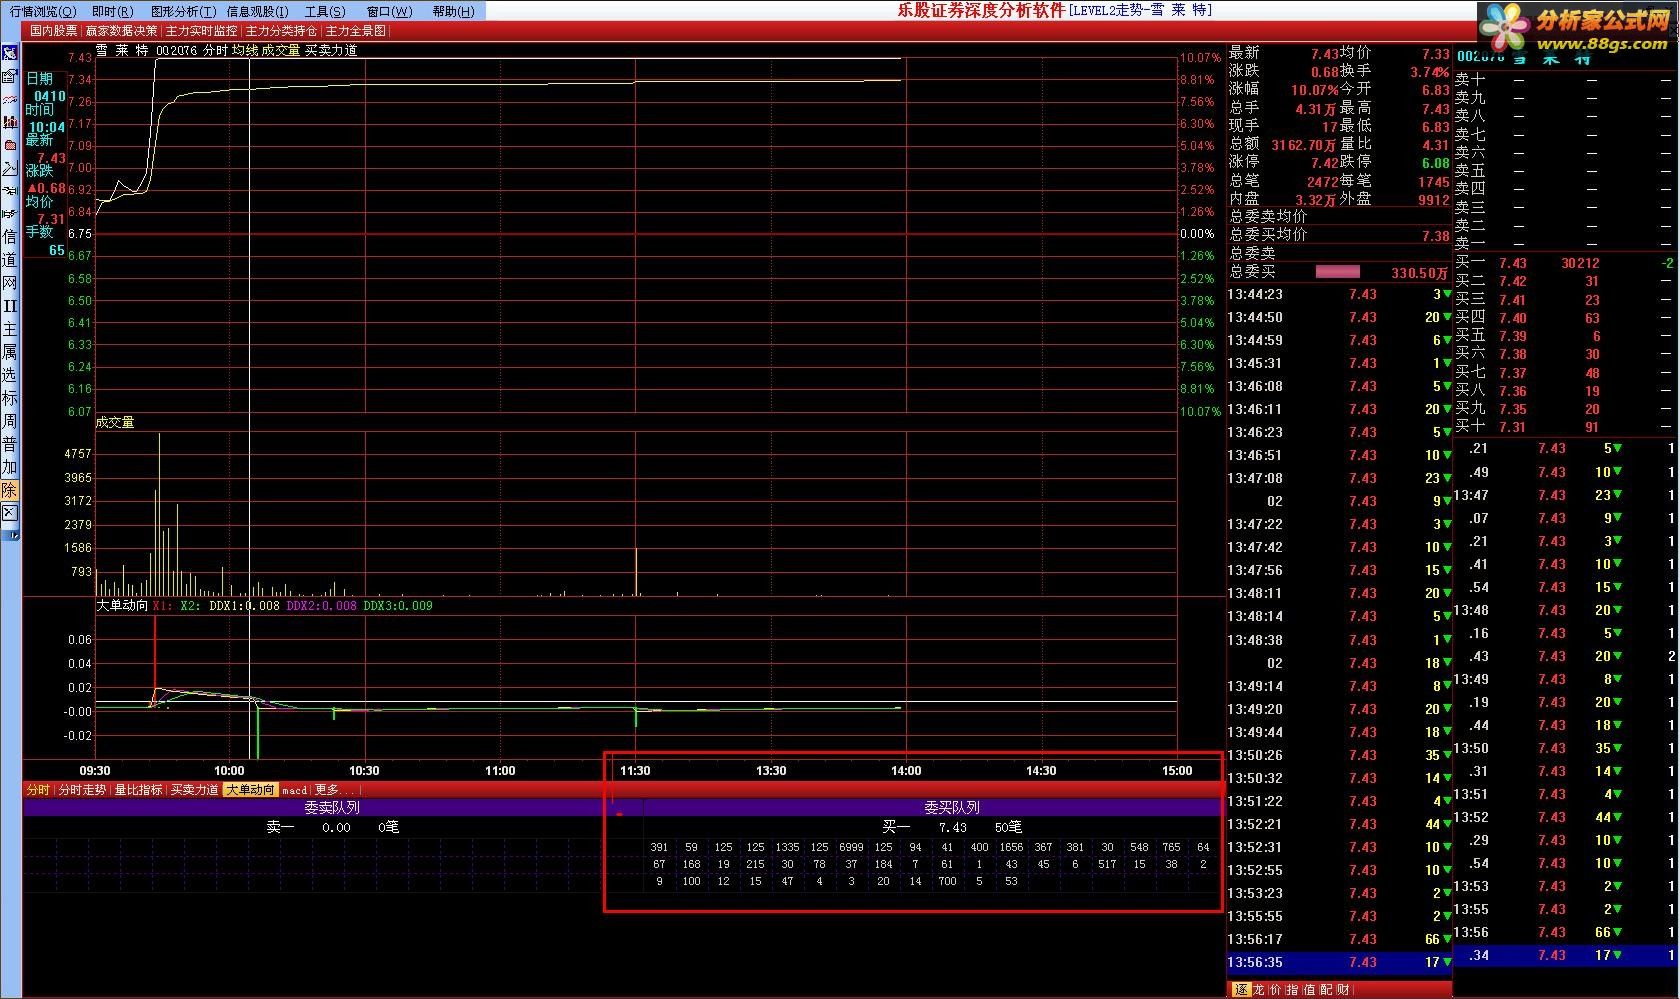Screen dimensions: 1679x999
Task: Select the 买卖力道 indicator tab
Action: point(194,790)
